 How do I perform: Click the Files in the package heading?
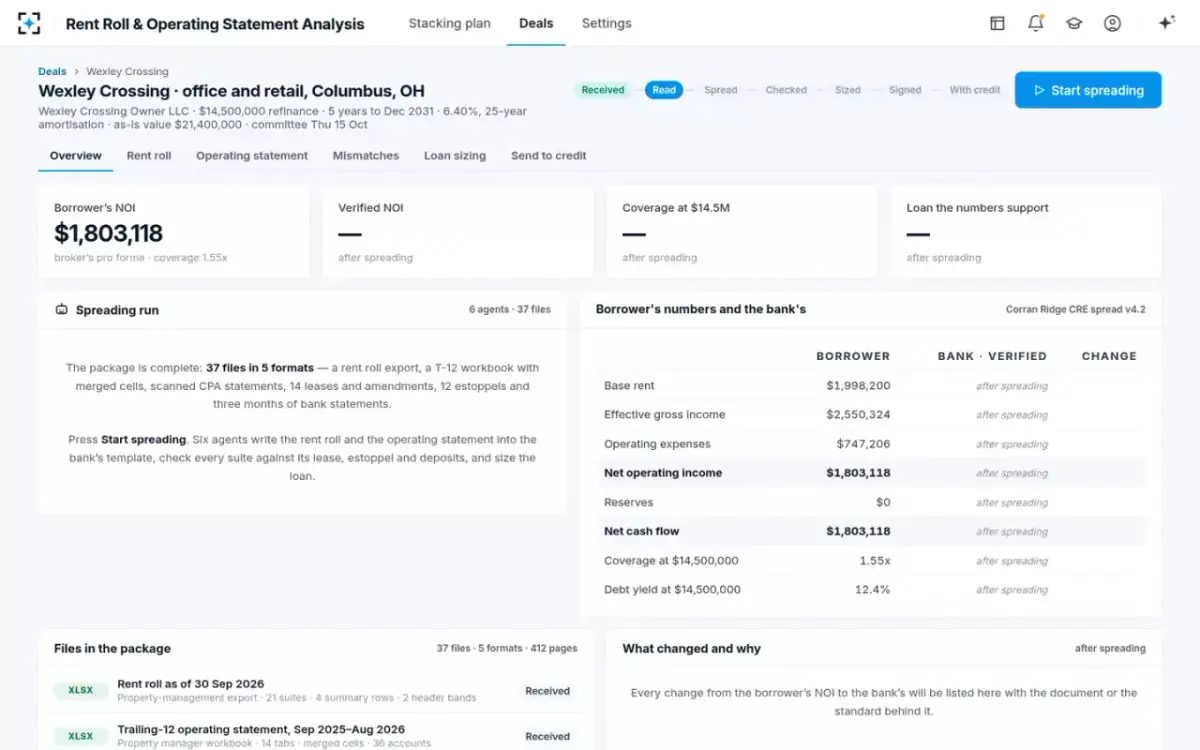click(x=112, y=649)
